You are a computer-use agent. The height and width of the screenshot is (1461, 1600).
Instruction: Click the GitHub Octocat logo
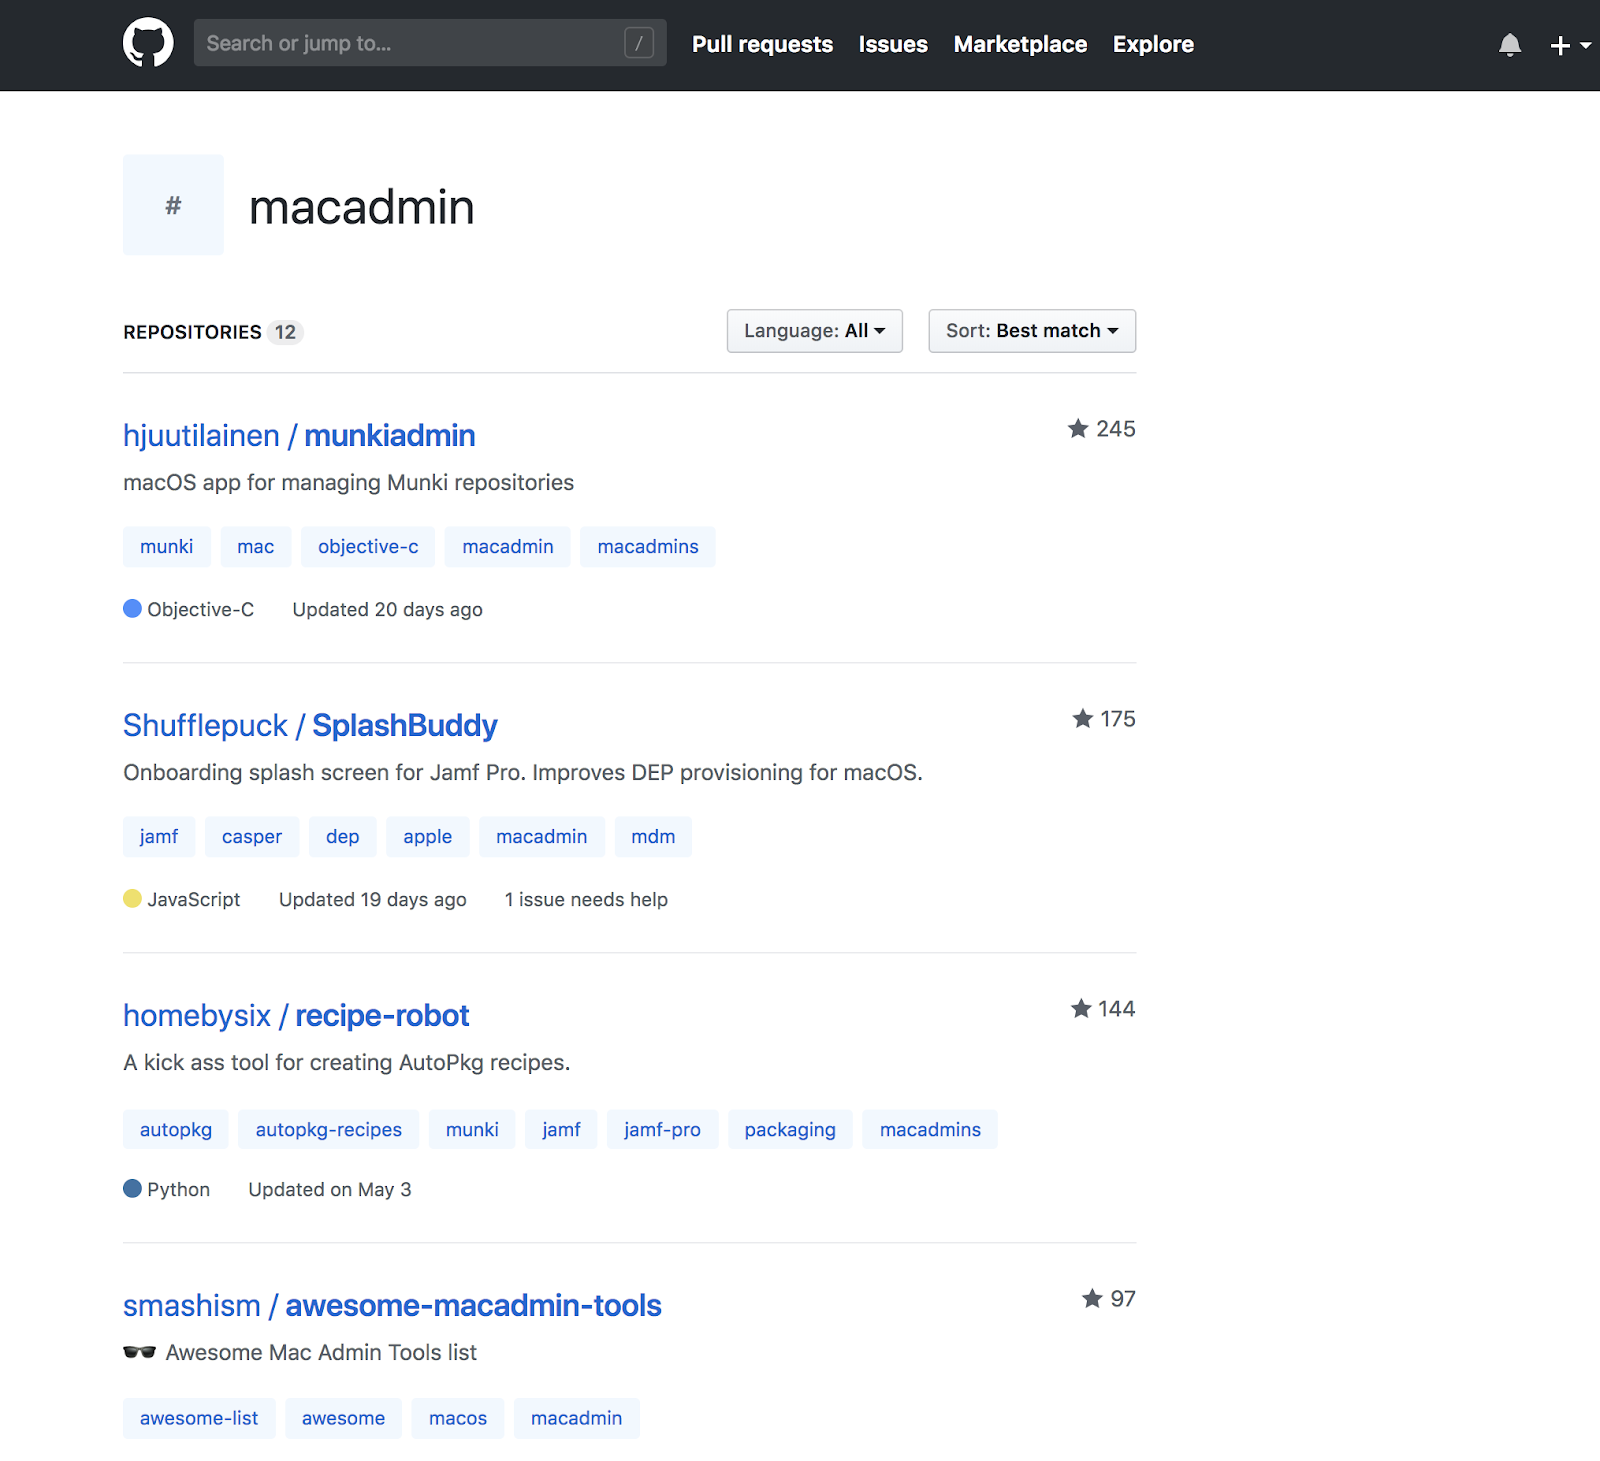(148, 44)
